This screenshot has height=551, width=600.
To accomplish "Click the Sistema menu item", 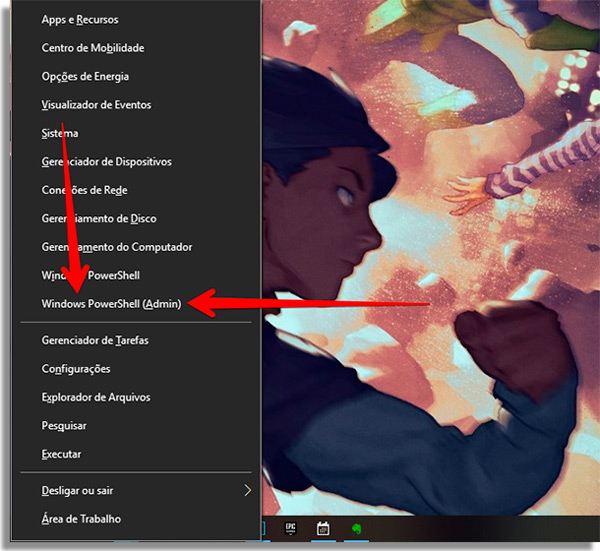I will (x=136, y=133).
